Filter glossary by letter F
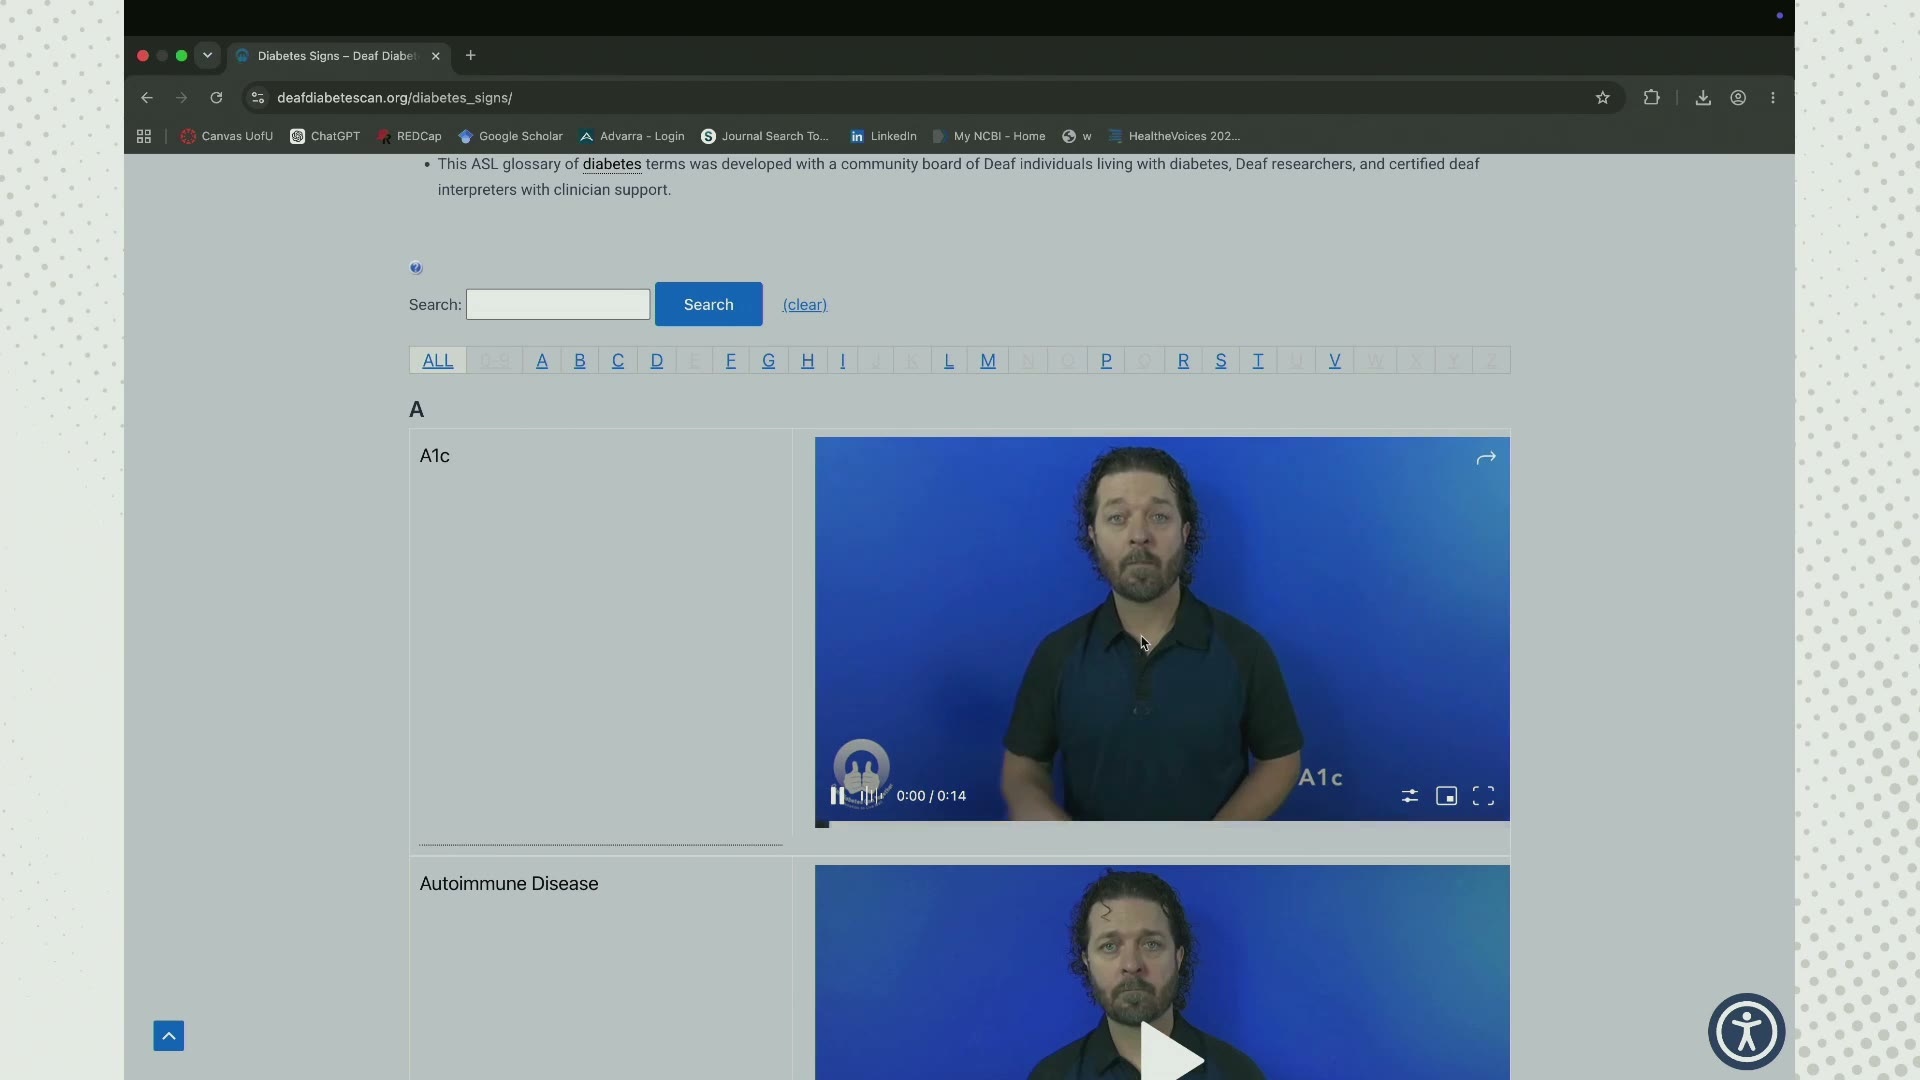Screen dimensions: 1920x1080 click(731, 361)
